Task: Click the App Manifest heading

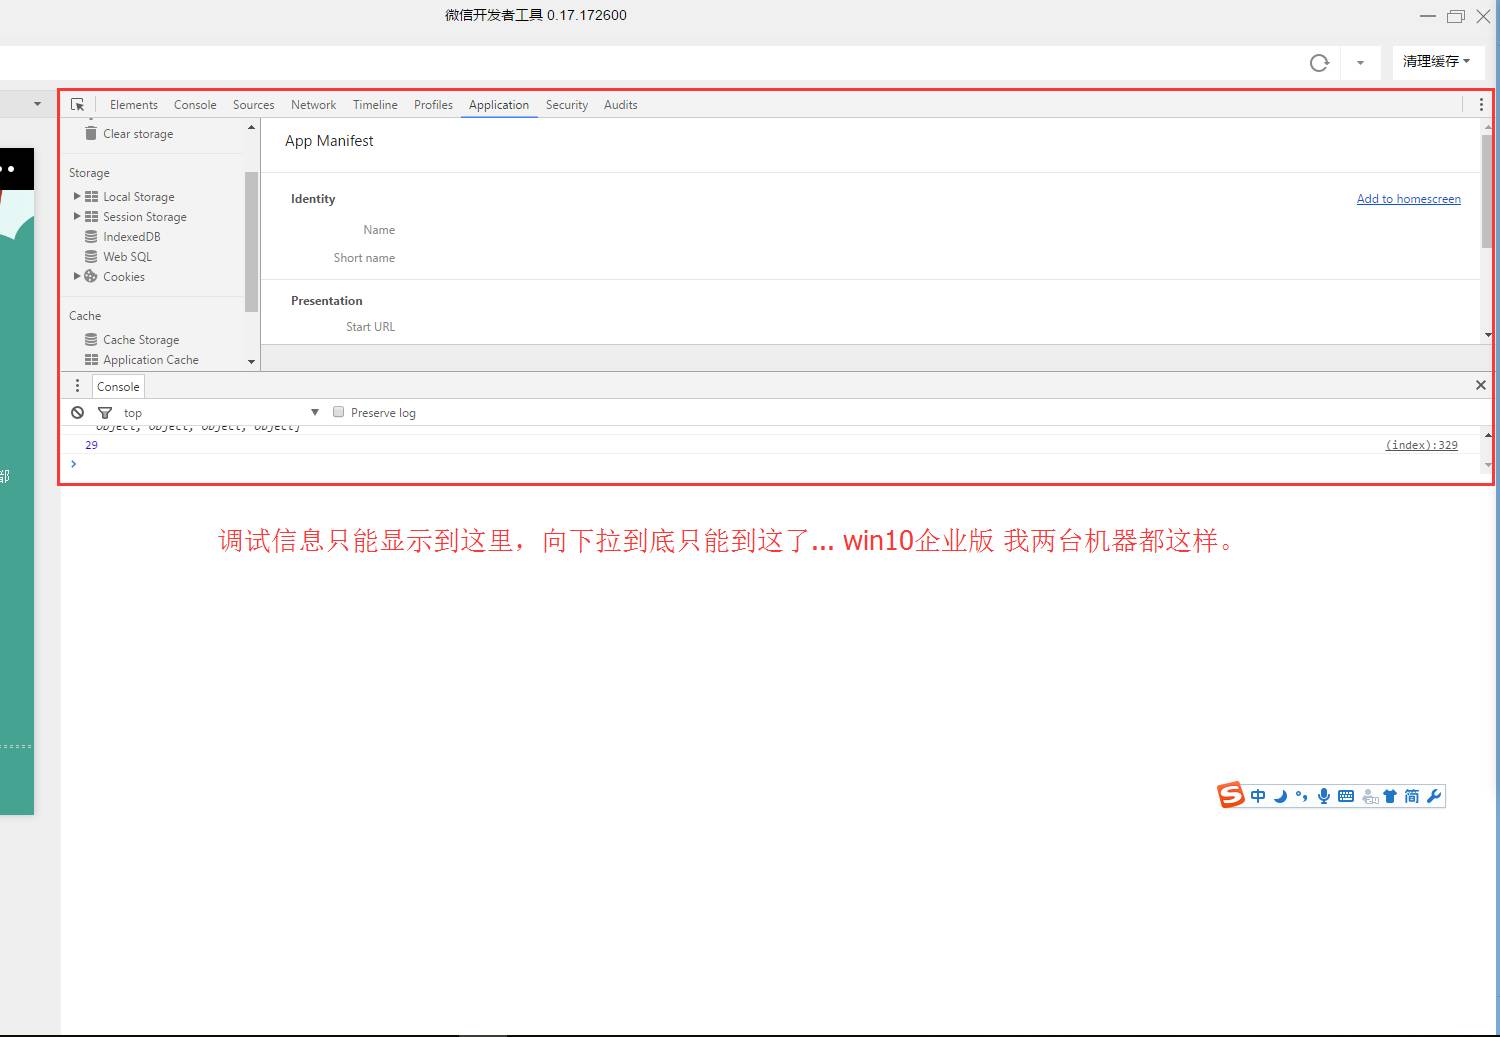Action: pos(329,141)
